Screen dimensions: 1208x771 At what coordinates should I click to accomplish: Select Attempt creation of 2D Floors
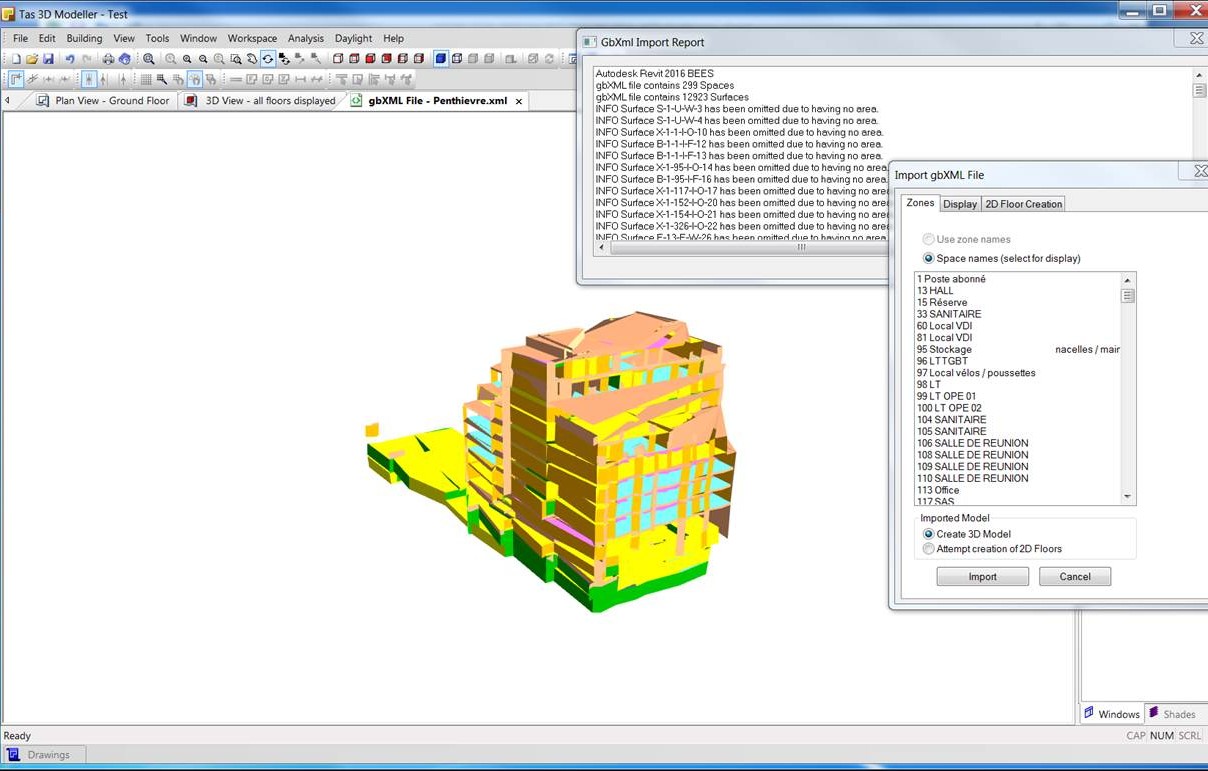[x=929, y=549]
